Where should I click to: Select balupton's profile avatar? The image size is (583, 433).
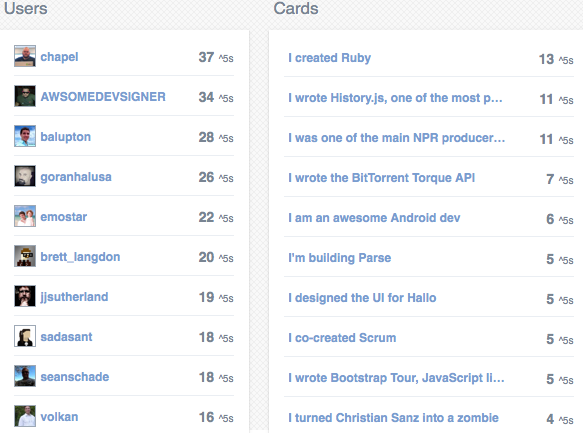[25, 136]
